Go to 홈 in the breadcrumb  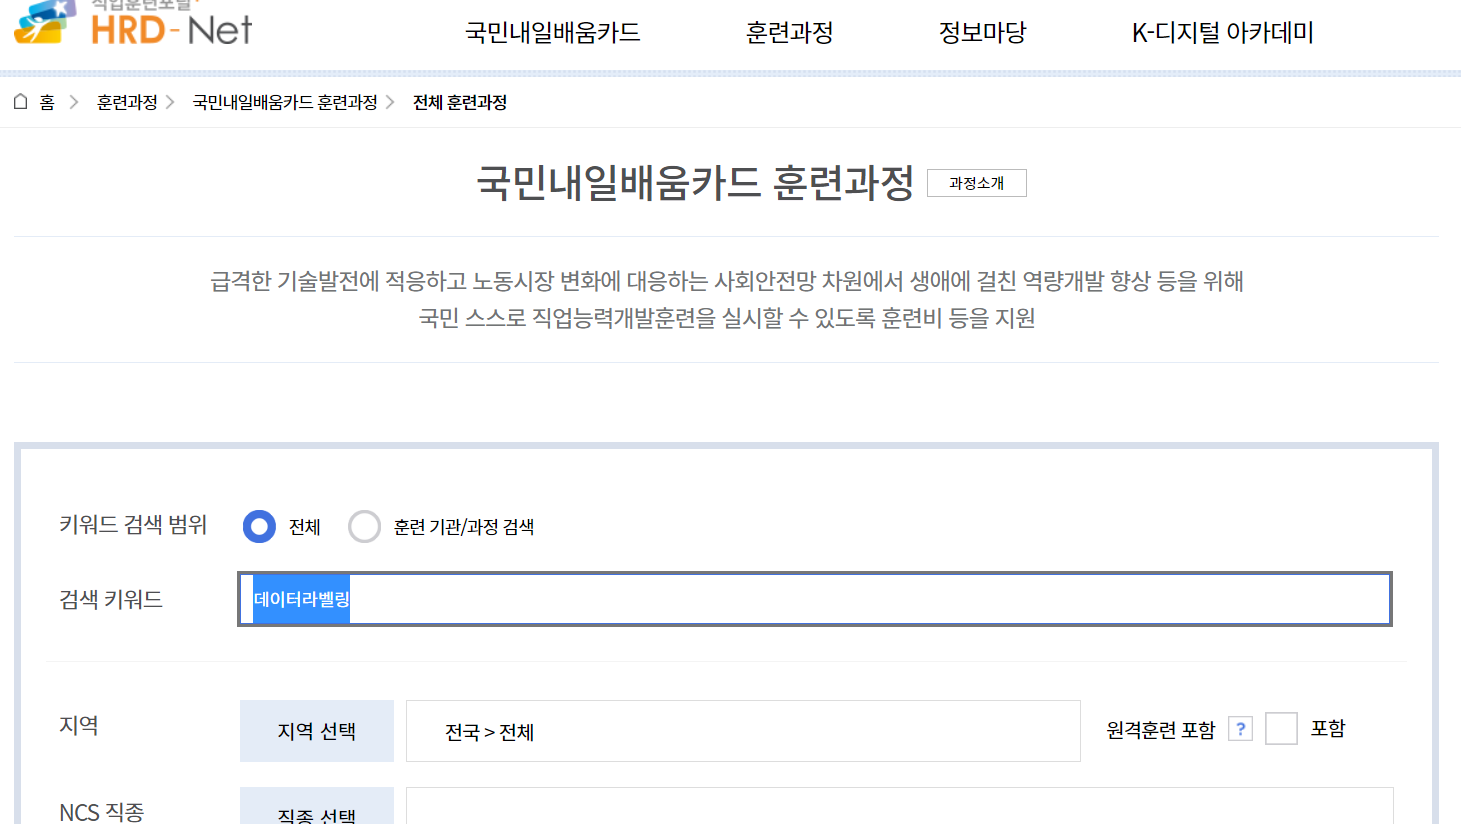[x=47, y=102]
